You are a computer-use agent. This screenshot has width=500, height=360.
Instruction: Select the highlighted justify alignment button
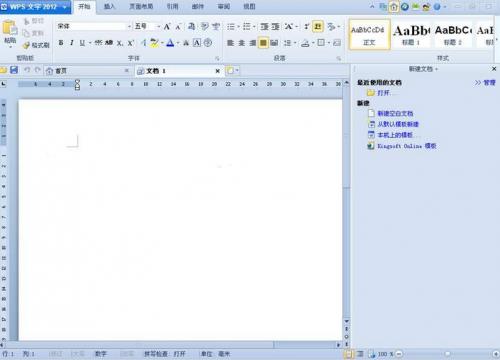click(x=263, y=43)
